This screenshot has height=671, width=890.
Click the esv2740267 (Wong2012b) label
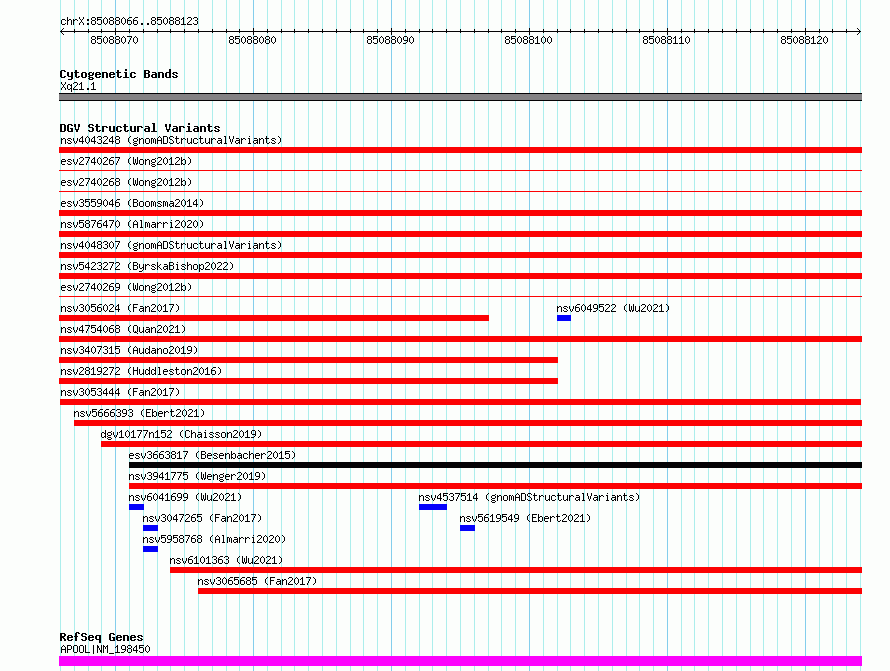pyautogui.click(x=126, y=161)
